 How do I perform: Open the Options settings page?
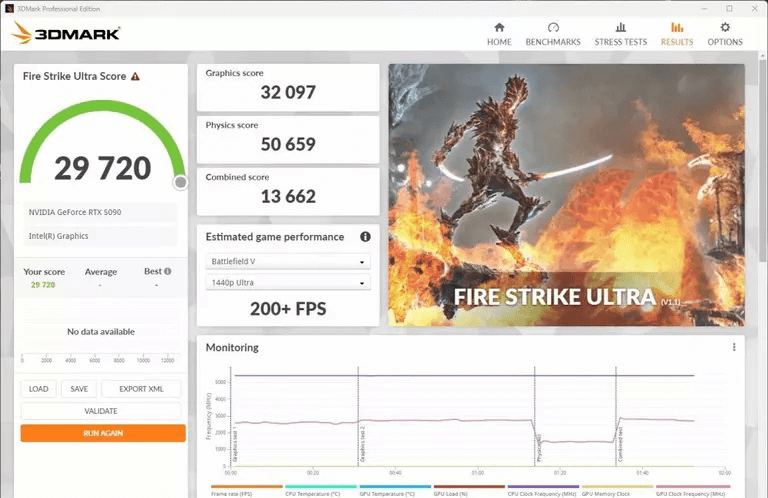pos(725,34)
